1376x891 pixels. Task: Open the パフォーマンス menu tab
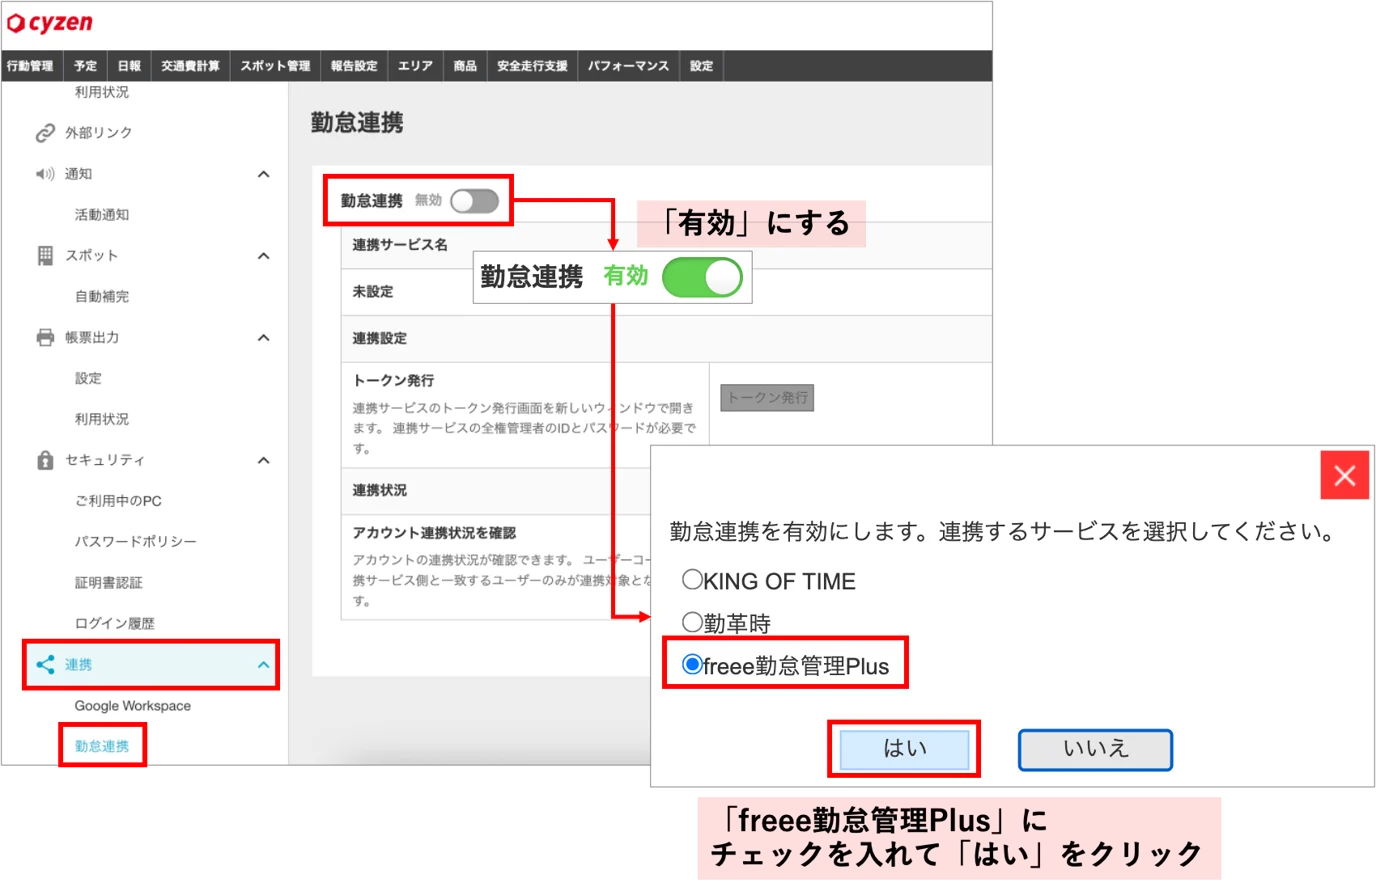coord(628,66)
